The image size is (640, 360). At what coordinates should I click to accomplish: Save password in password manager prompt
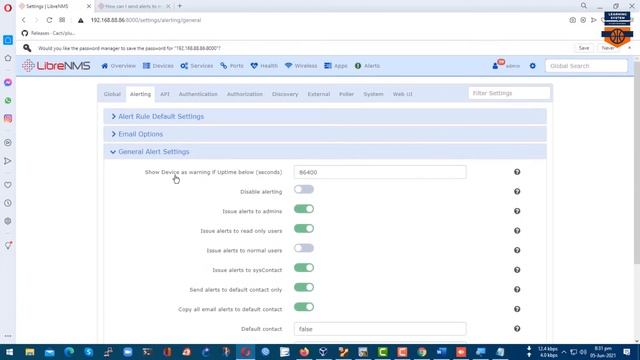(x=584, y=48)
